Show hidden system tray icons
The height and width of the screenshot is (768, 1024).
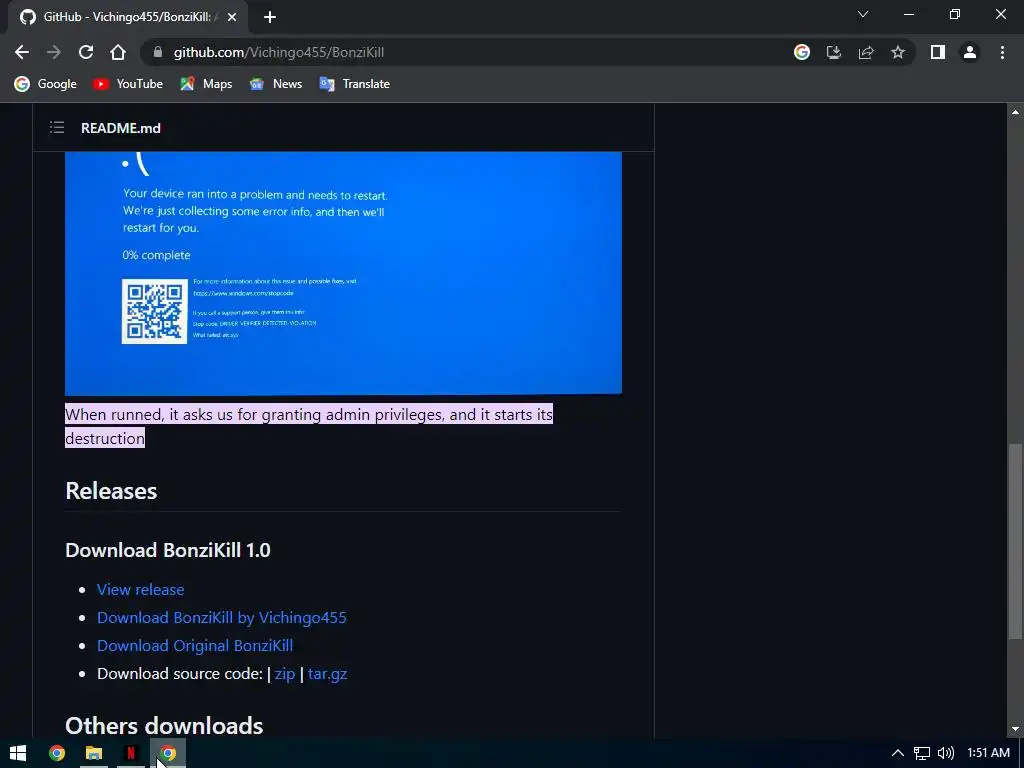(x=898, y=753)
